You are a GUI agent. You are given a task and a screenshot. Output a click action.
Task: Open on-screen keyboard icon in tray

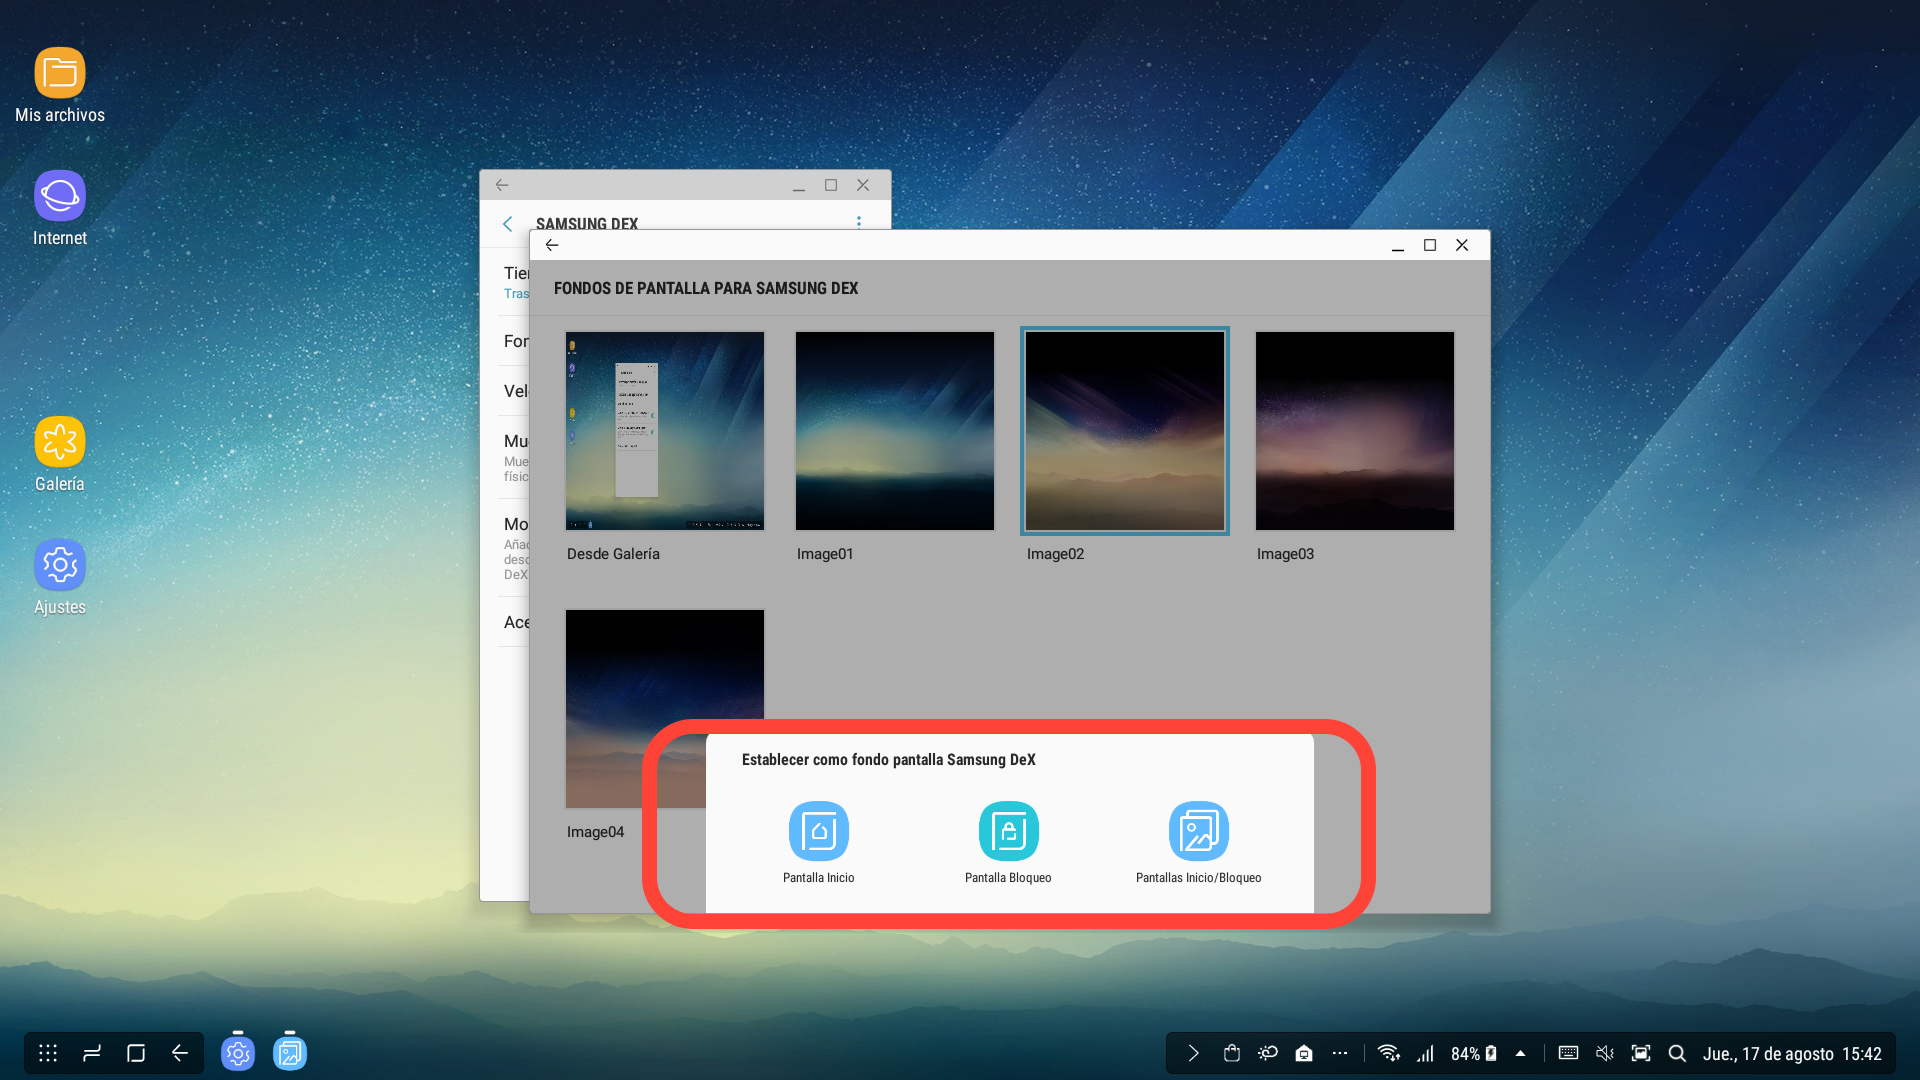click(x=1568, y=1053)
